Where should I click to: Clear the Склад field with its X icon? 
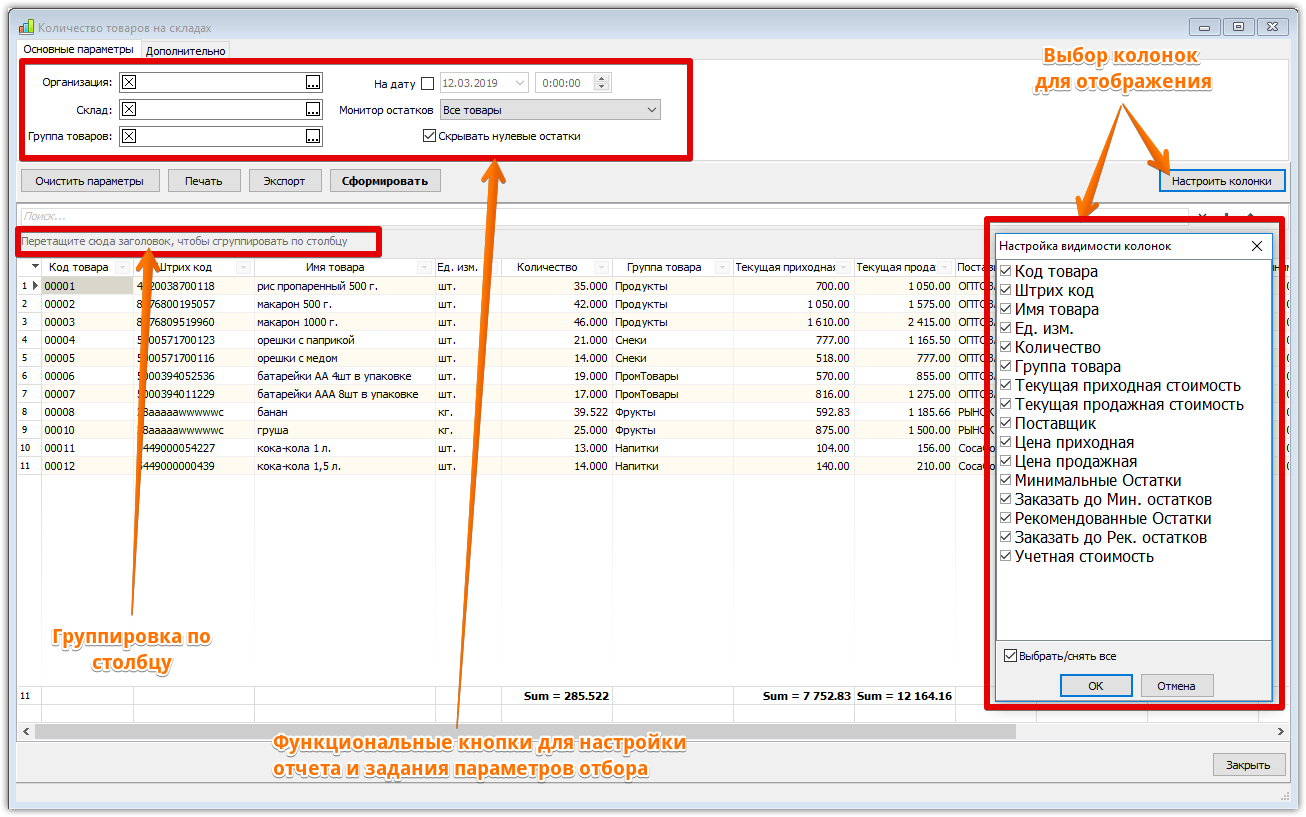pyautogui.click(x=129, y=110)
